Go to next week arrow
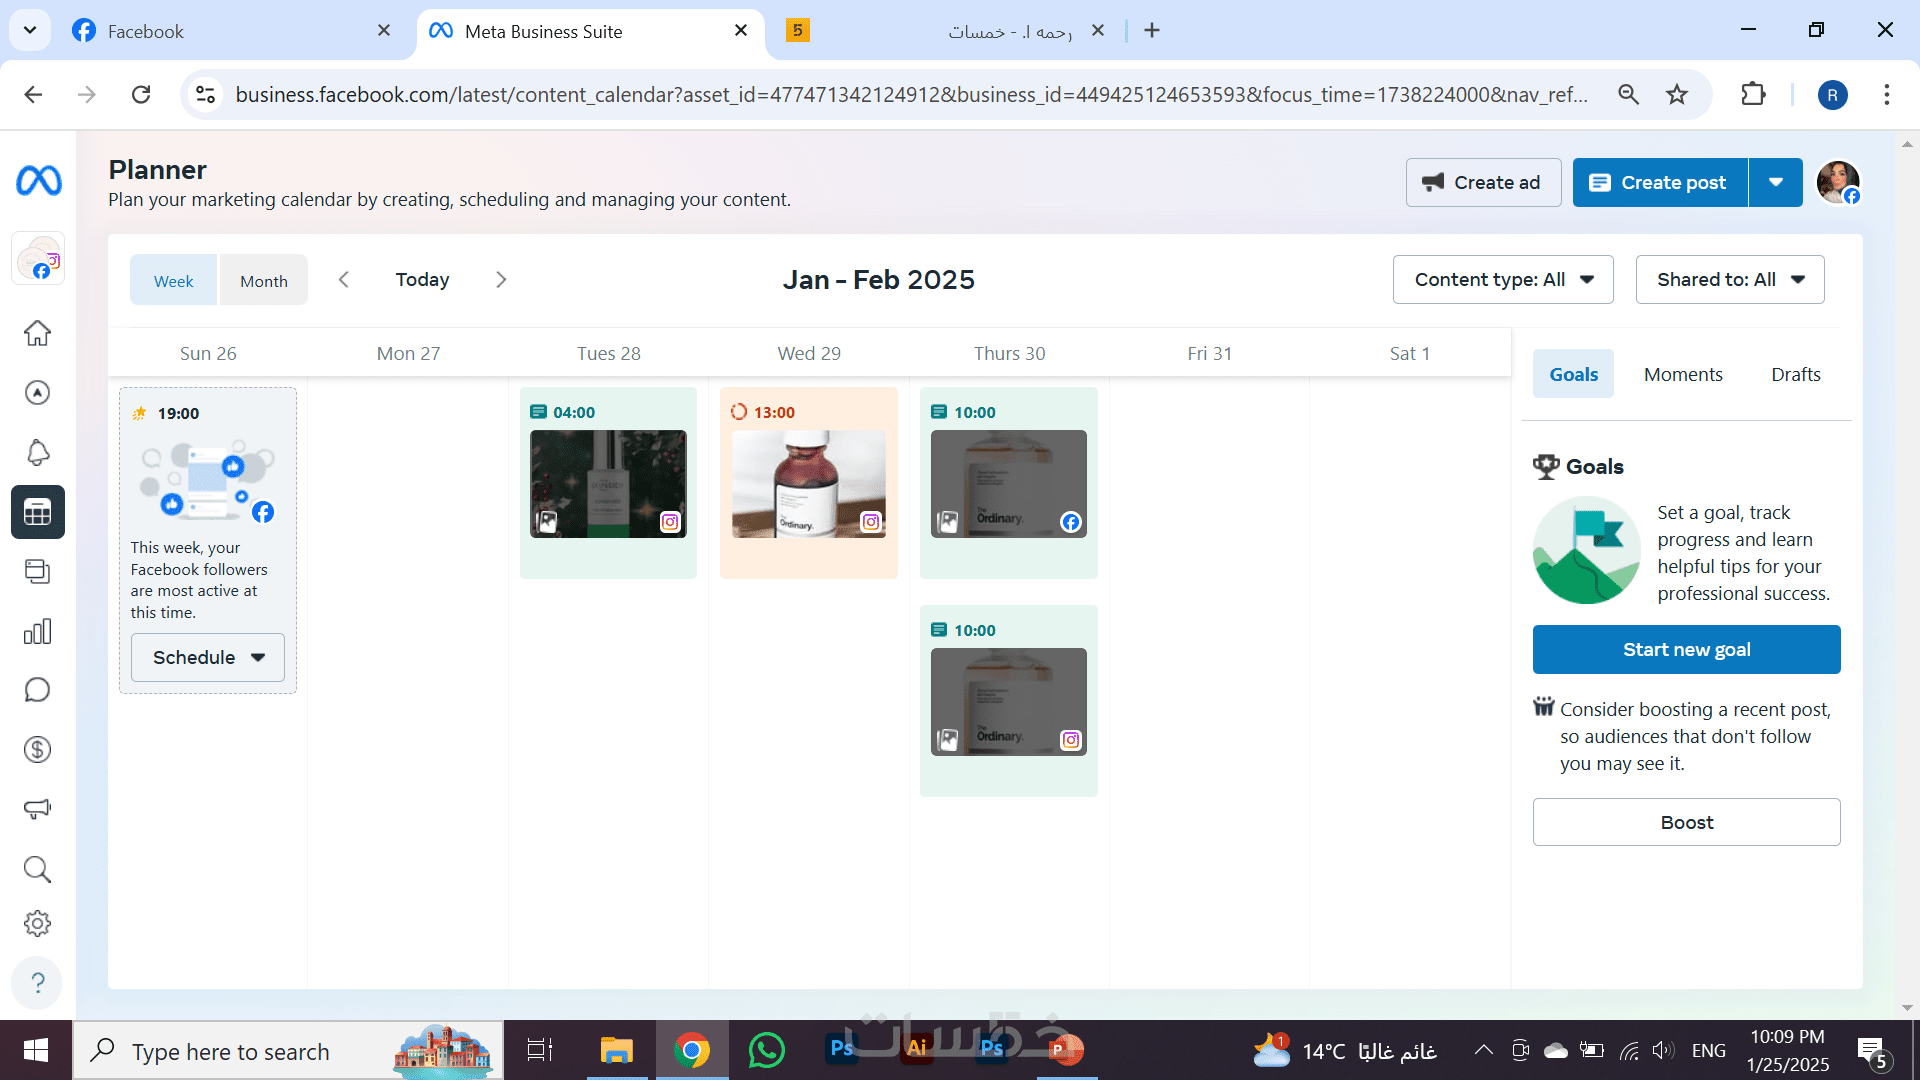This screenshot has height=1080, width=1920. pyautogui.click(x=501, y=280)
